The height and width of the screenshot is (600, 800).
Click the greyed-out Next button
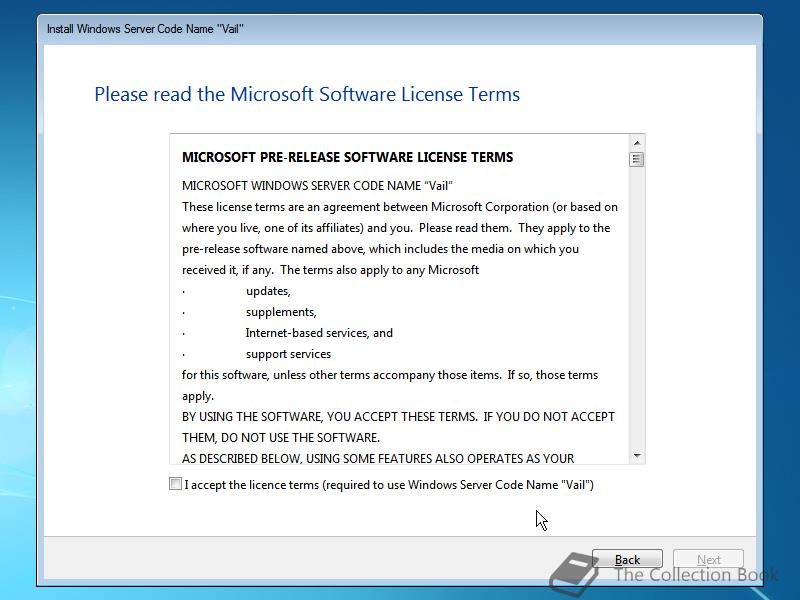(x=708, y=560)
